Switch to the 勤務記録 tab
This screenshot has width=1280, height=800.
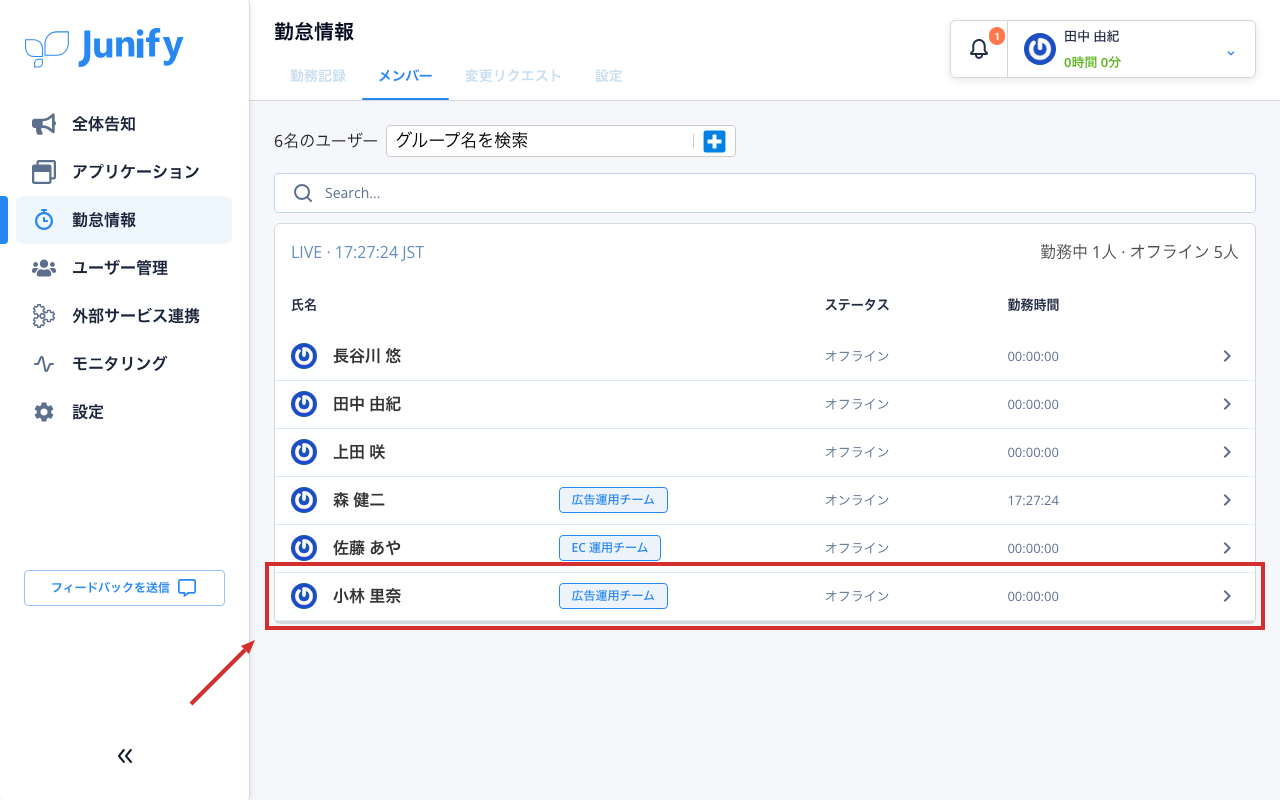pyautogui.click(x=318, y=76)
